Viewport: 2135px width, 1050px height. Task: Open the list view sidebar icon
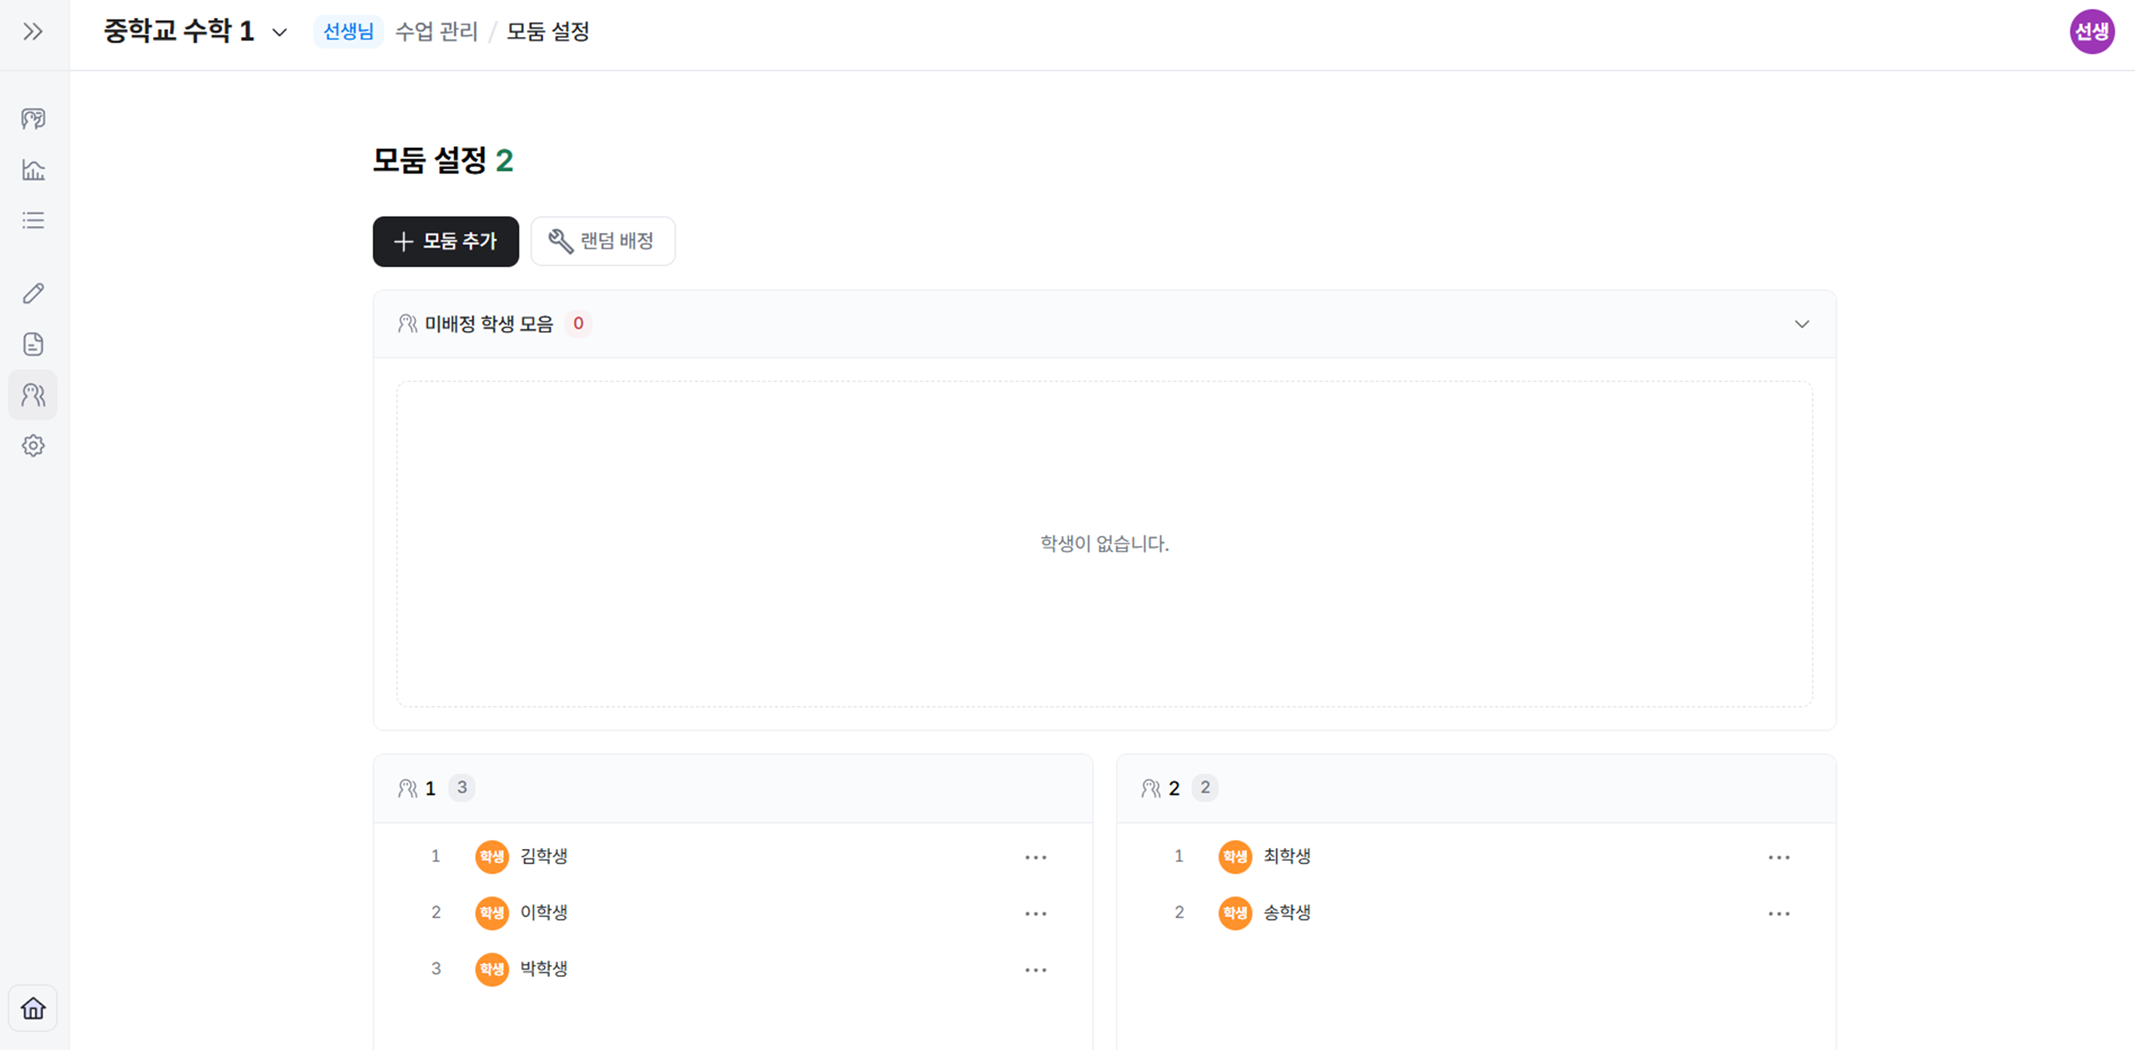(x=33, y=220)
